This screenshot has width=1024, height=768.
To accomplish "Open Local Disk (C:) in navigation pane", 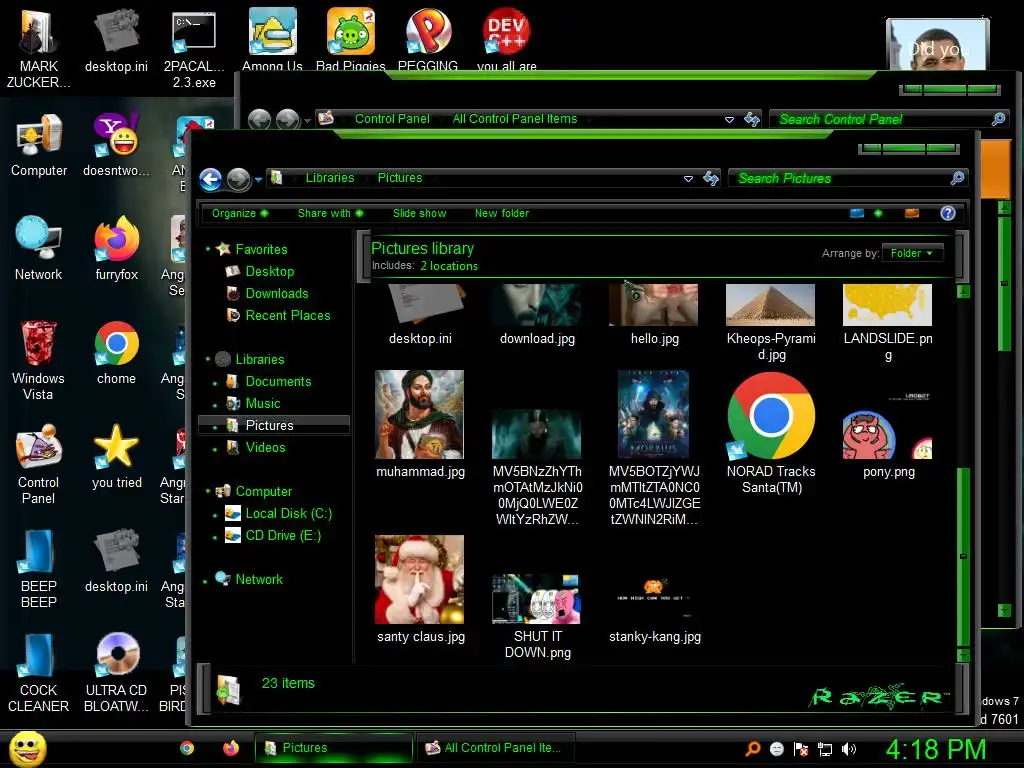I will pos(288,513).
